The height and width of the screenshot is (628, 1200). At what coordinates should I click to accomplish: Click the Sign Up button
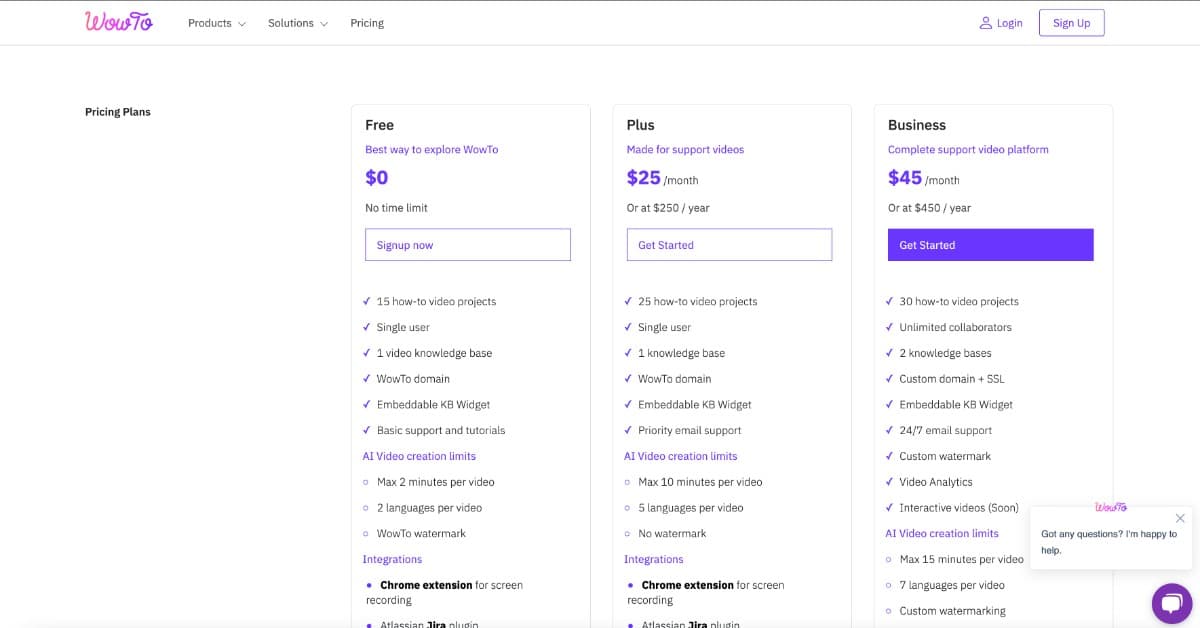1071,23
